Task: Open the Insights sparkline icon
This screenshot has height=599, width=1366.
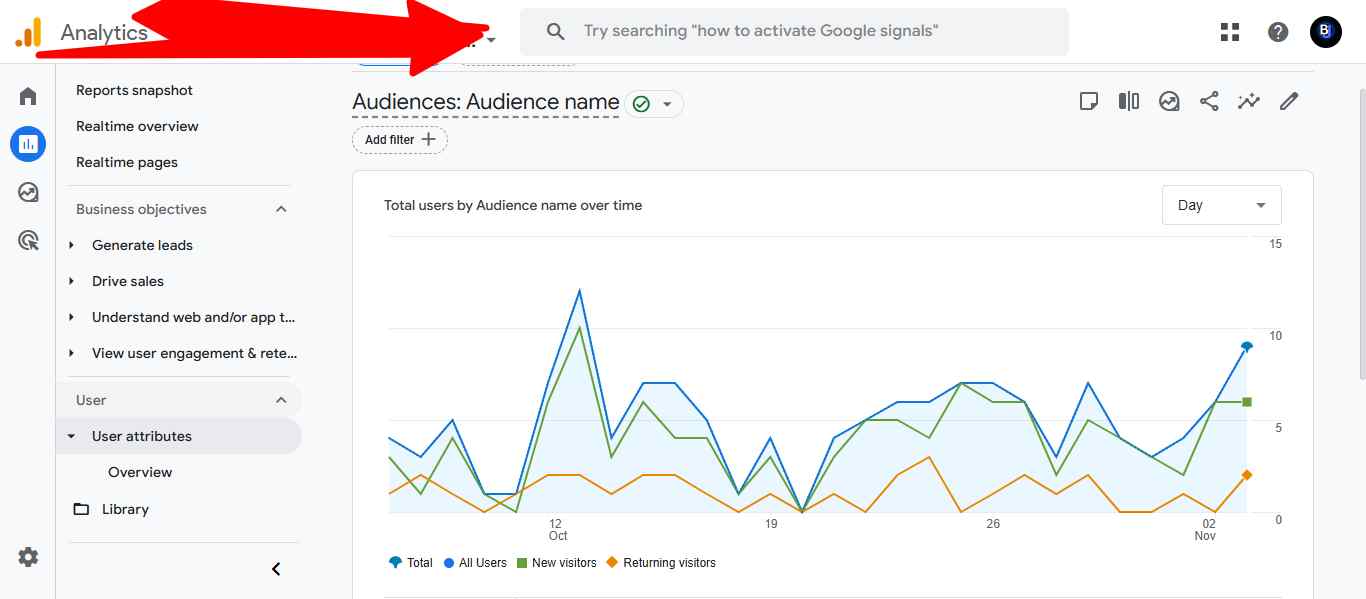Action: [1249, 101]
